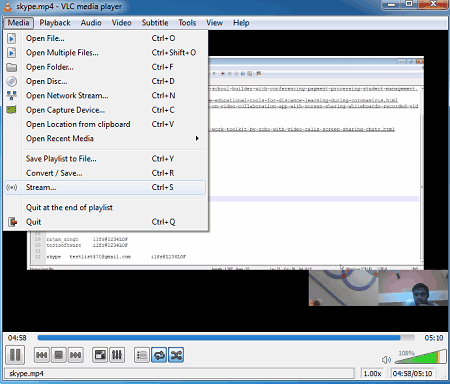Open the Video menu
Image resolution: width=450 pixels, height=384 pixels.
[x=121, y=23]
